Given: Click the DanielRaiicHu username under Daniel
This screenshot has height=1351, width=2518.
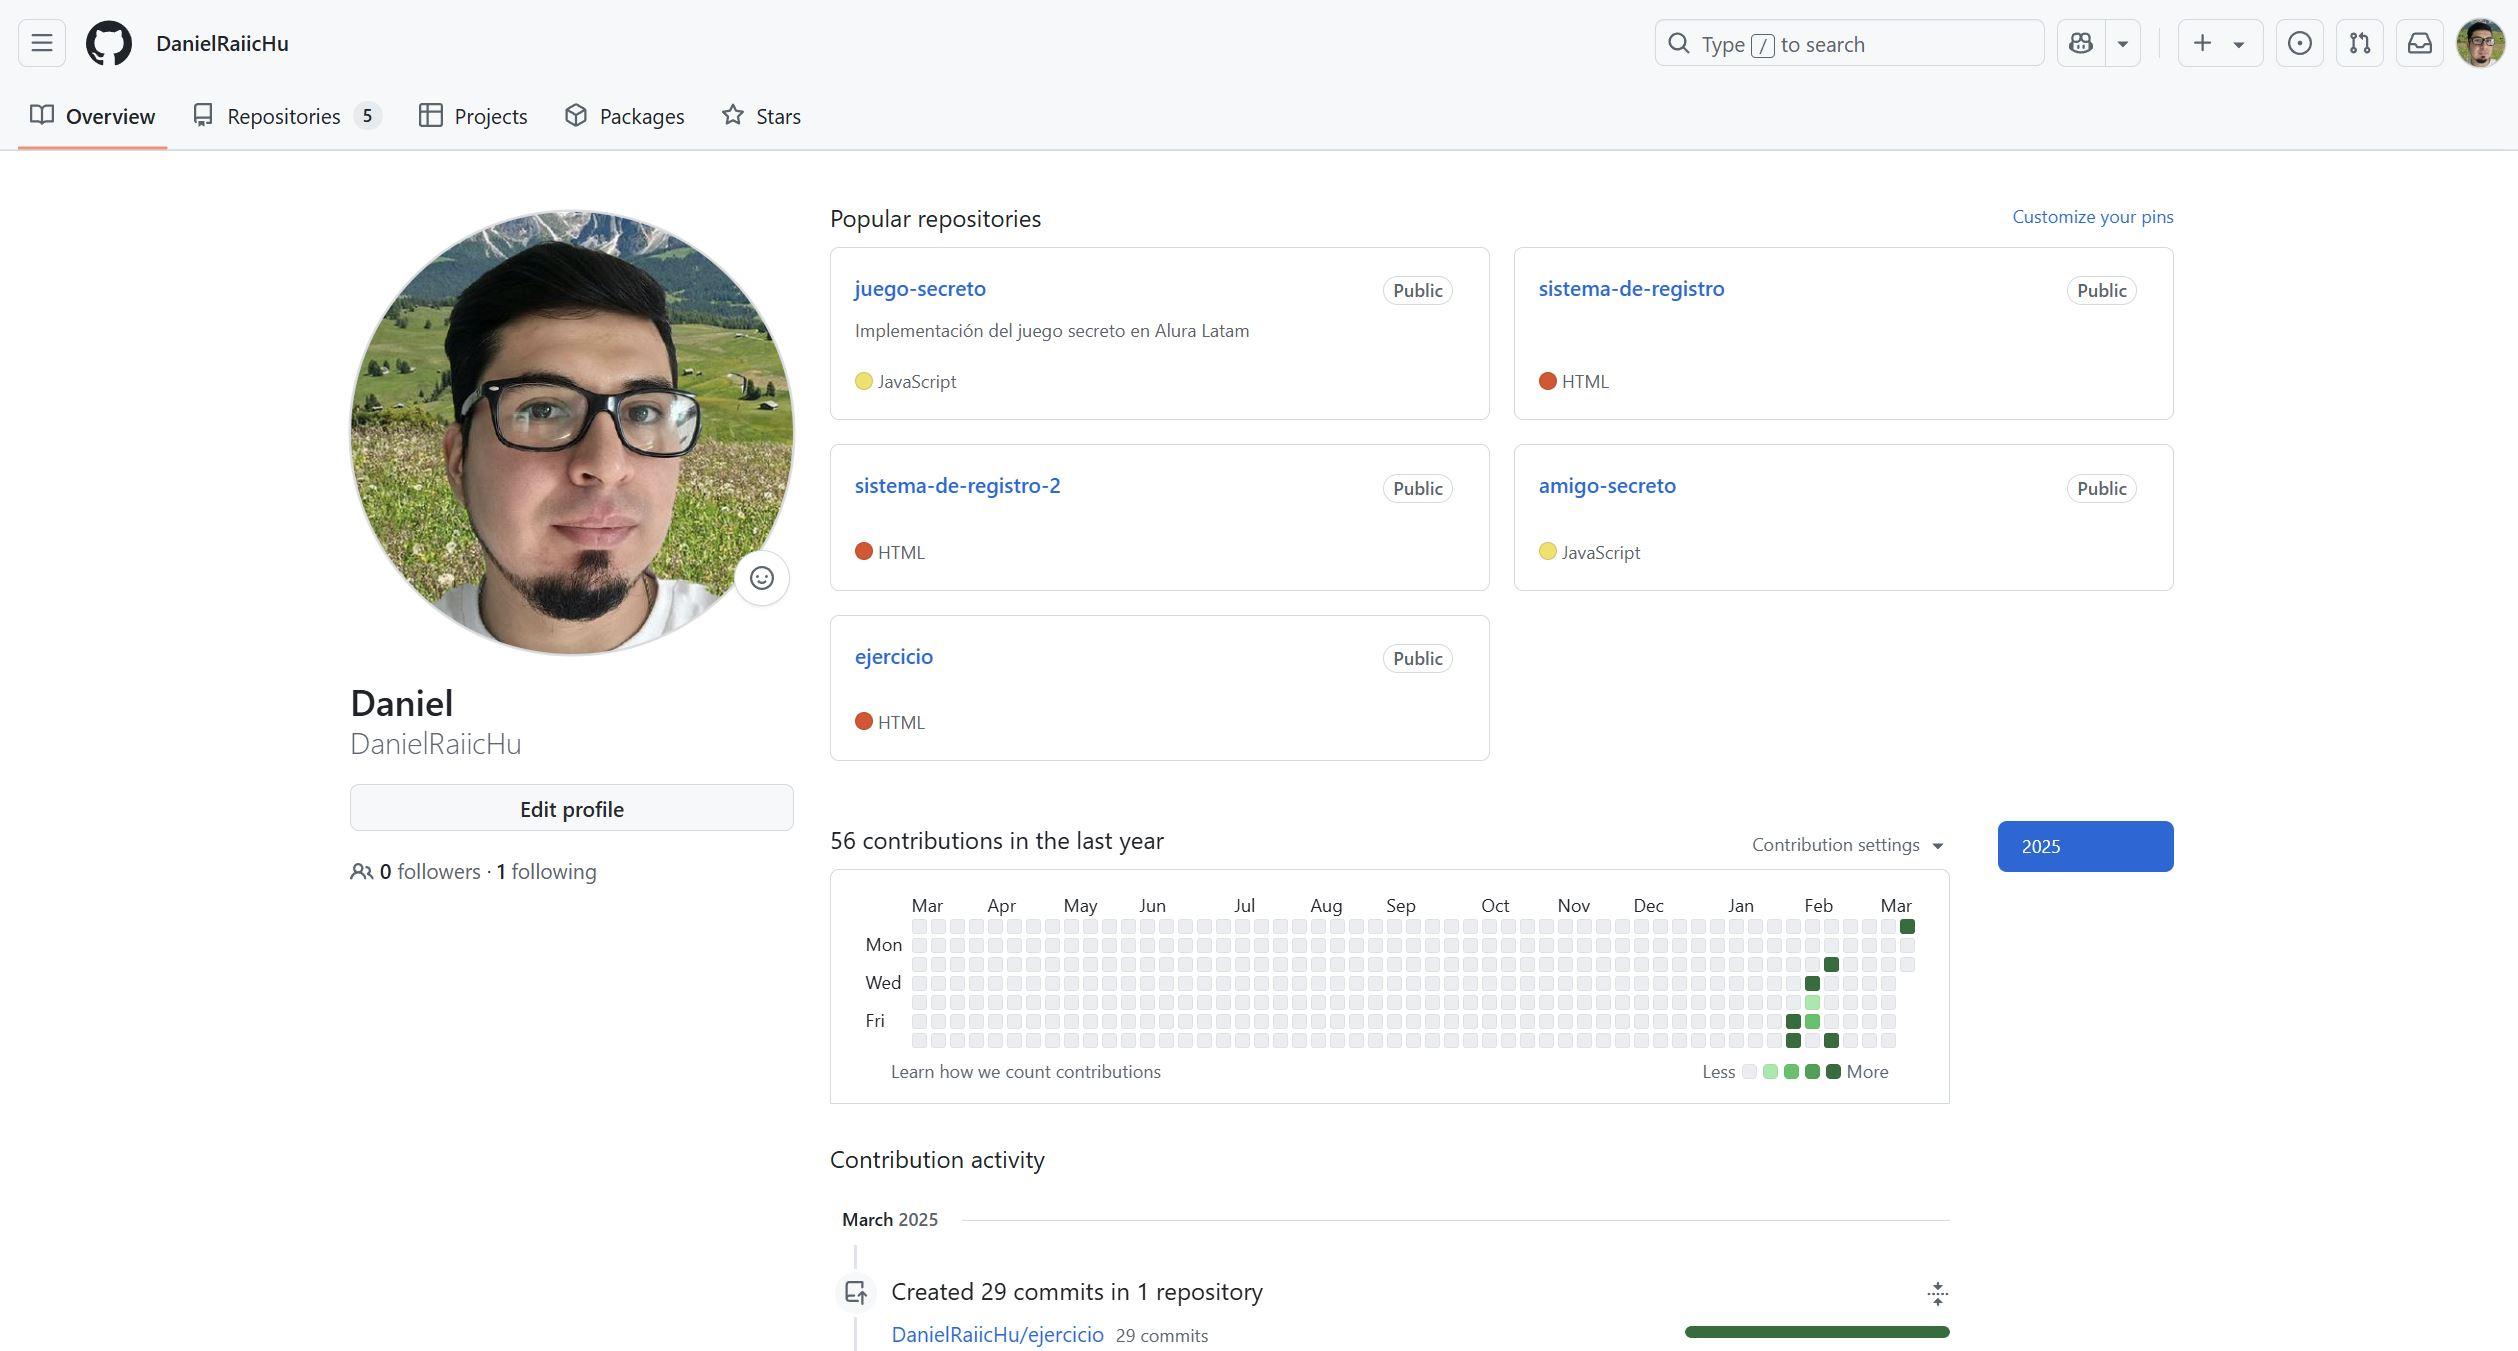Looking at the screenshot, I should (435, 743).
